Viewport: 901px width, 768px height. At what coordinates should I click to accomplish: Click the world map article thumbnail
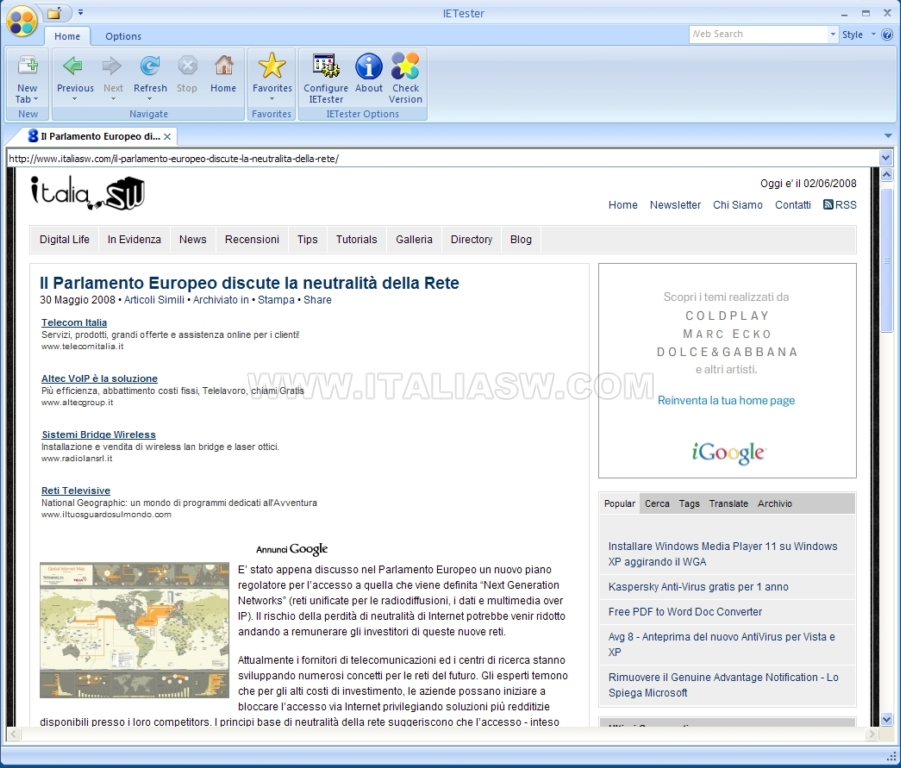point(134,630)
